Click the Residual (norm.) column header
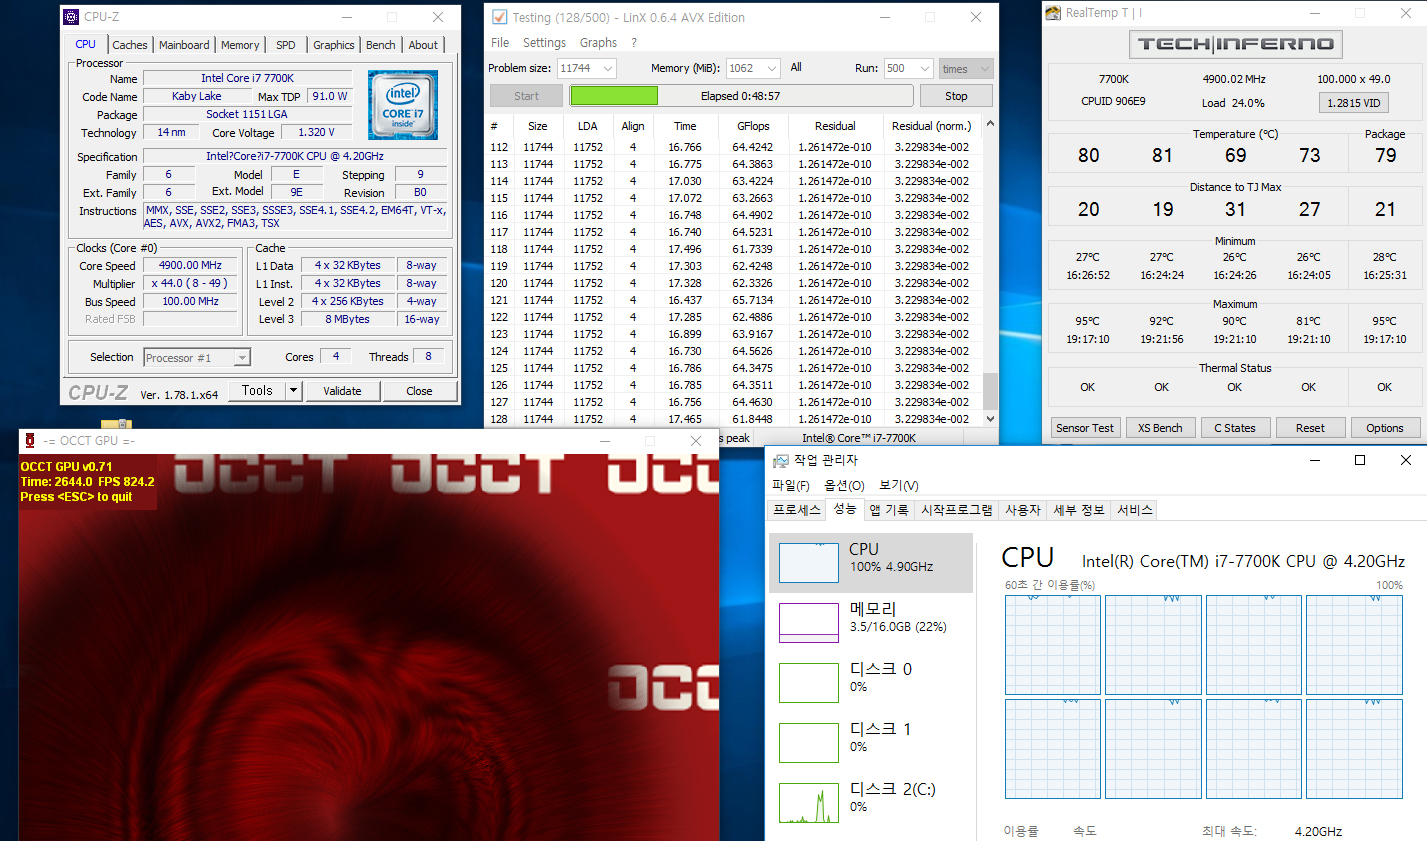Image resolution: width=1427 pixels, height=841 pixels. 931,126
